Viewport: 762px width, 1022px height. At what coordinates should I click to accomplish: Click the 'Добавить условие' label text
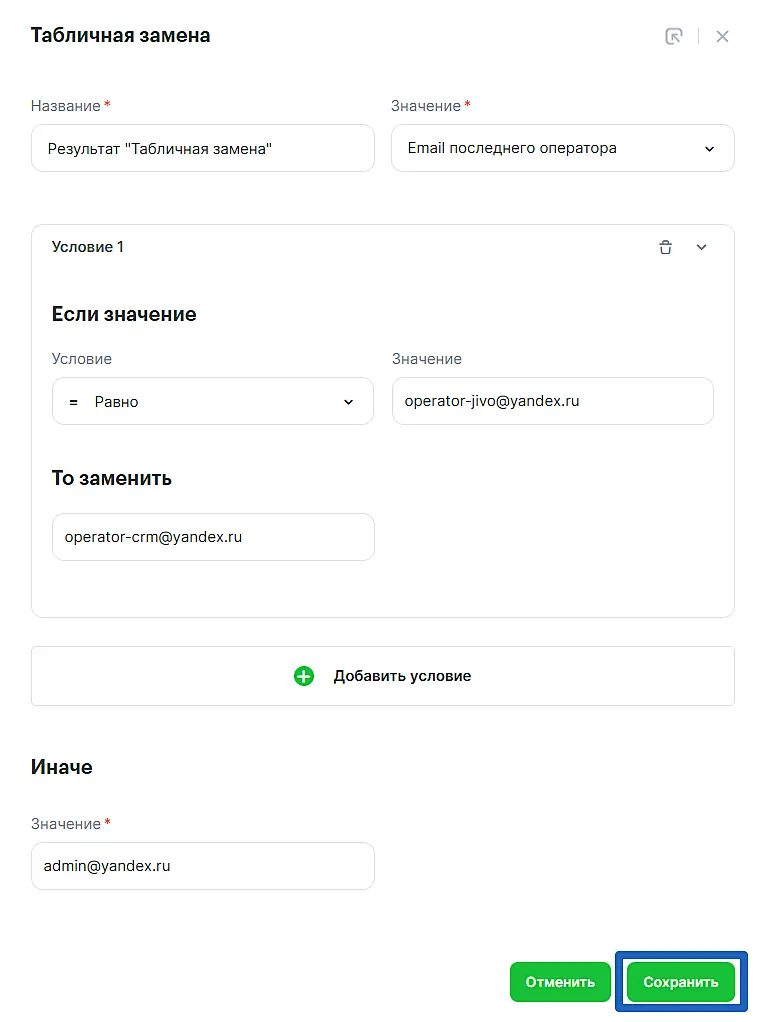[402, 676]
